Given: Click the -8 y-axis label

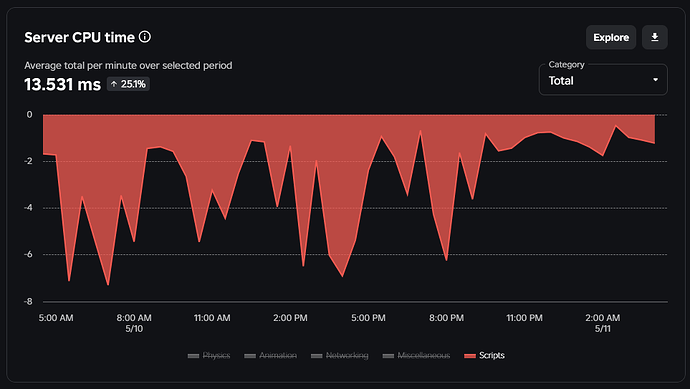Looking at the screenshot, I should coord(28,301).
